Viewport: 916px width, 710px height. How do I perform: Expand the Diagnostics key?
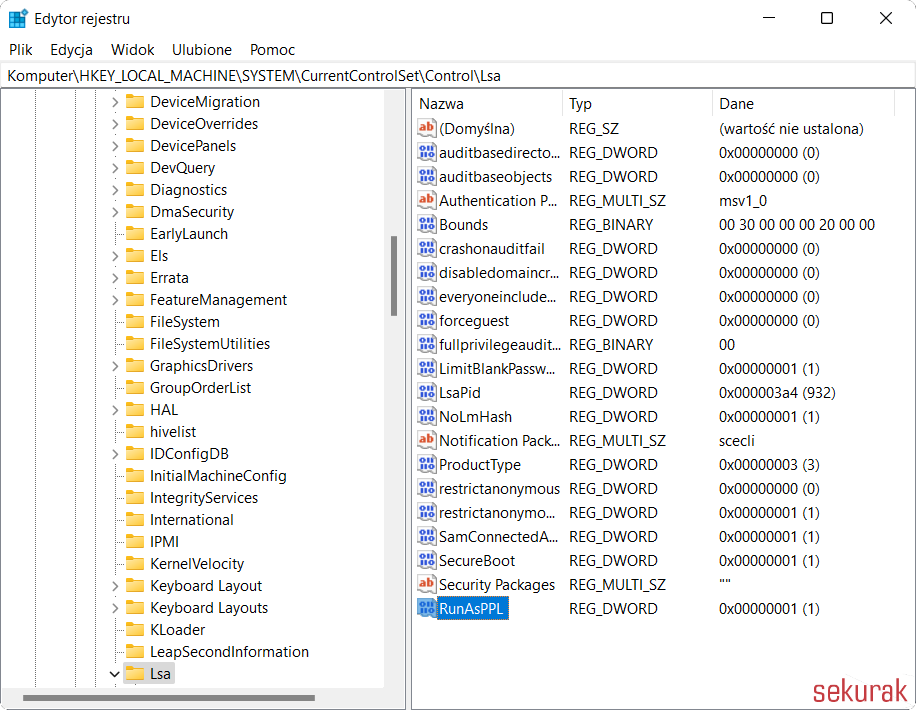(x=114, y=190)
